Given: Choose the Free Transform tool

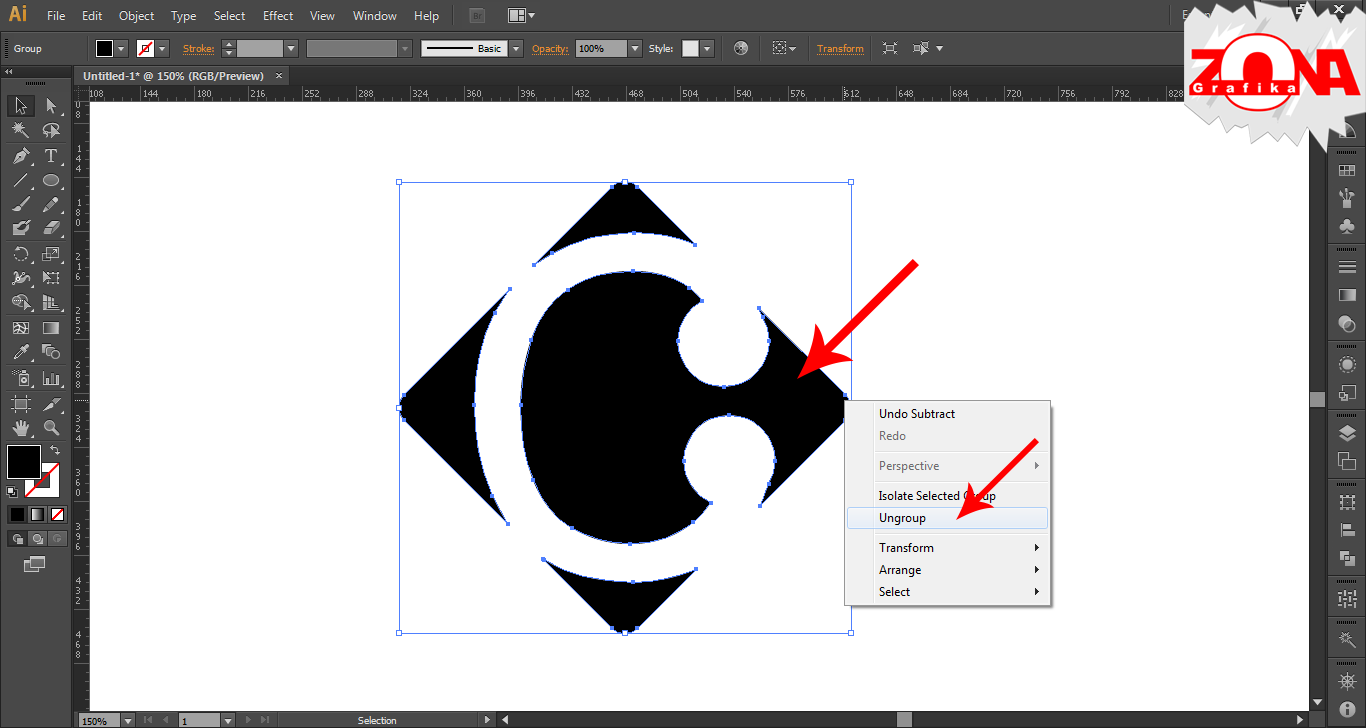Looking at the screenshot, I should [x=51, y=278].
